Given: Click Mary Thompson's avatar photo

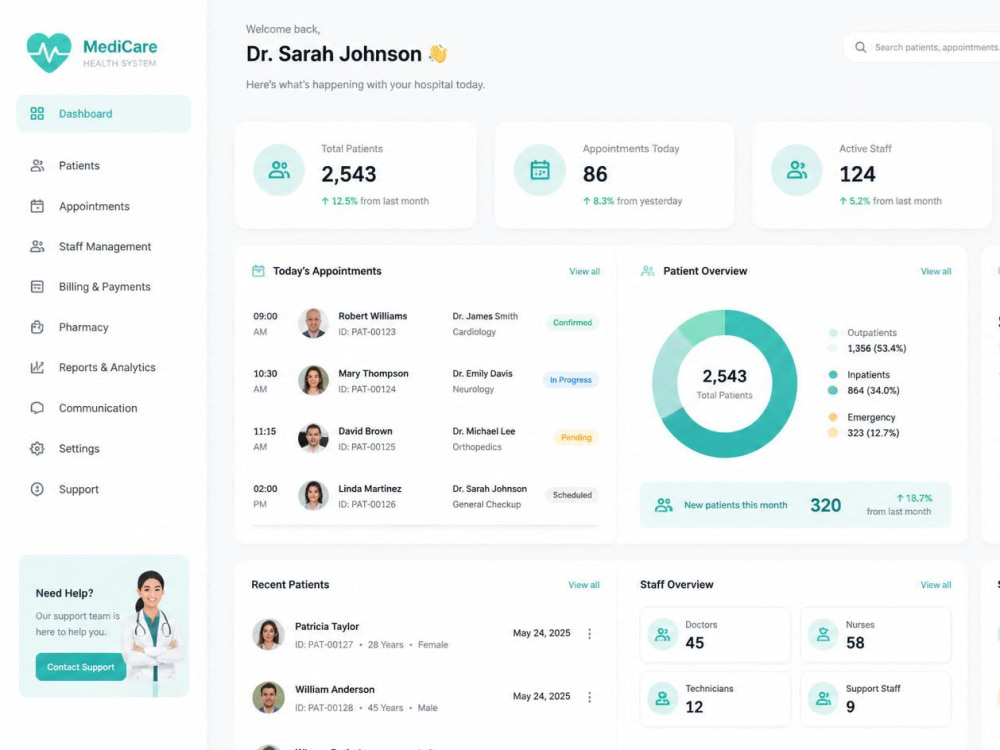Looking at the screenshot, I should (x=313, y=381).
